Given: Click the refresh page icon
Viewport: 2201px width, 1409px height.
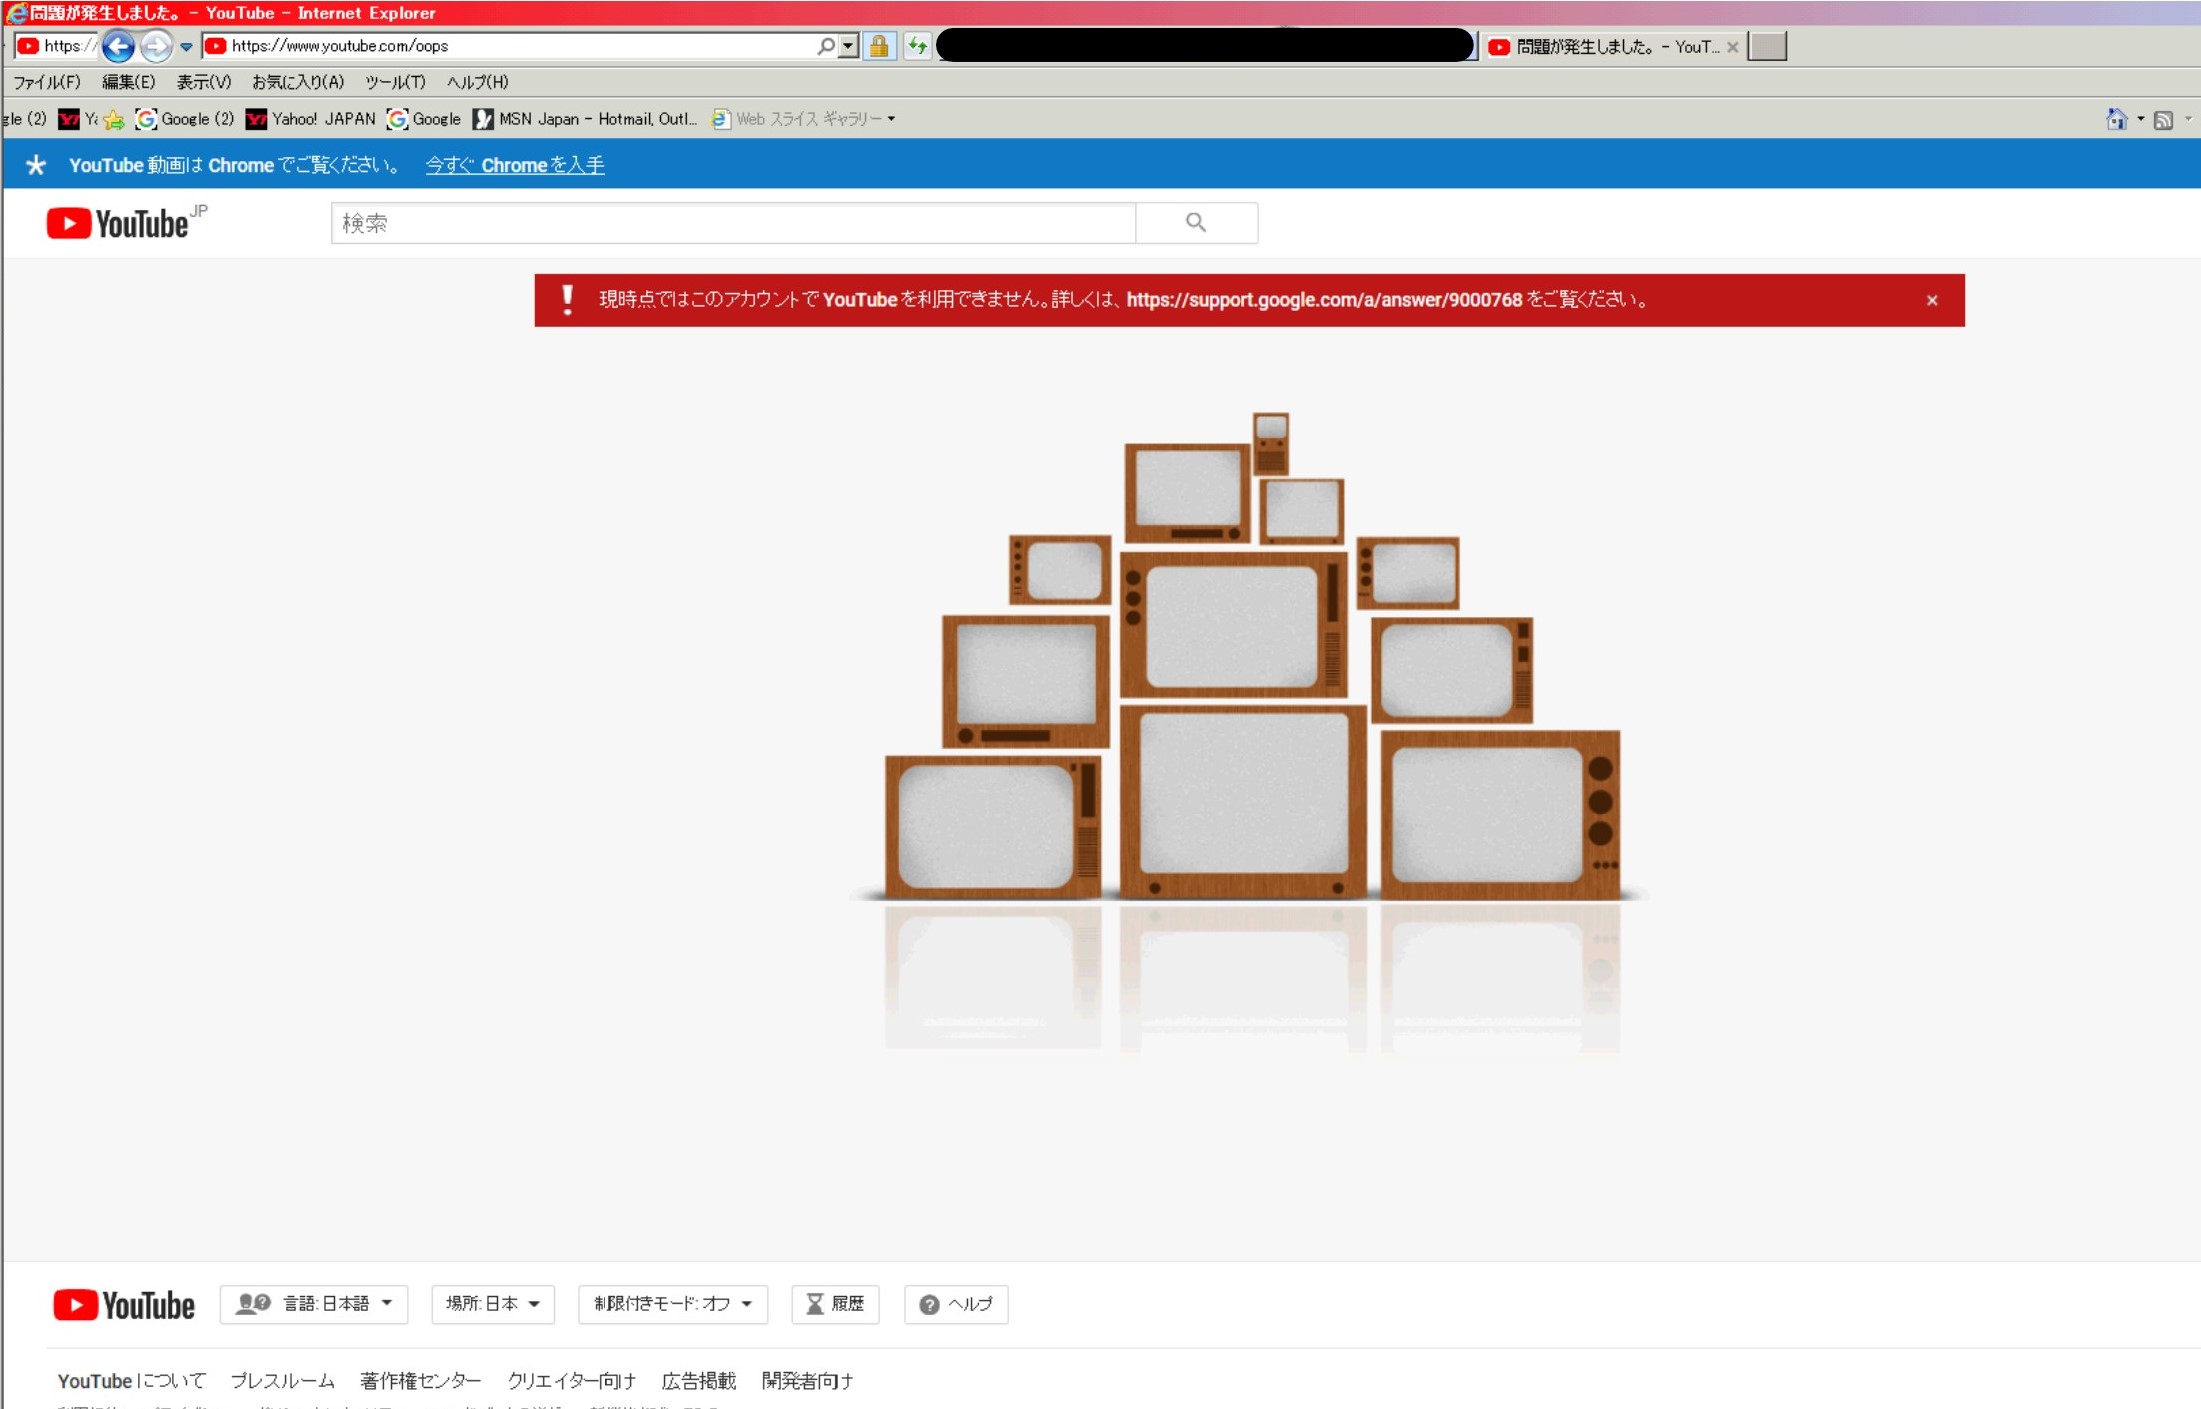Looking at the screenshot, I should click(x=916, y=46).
